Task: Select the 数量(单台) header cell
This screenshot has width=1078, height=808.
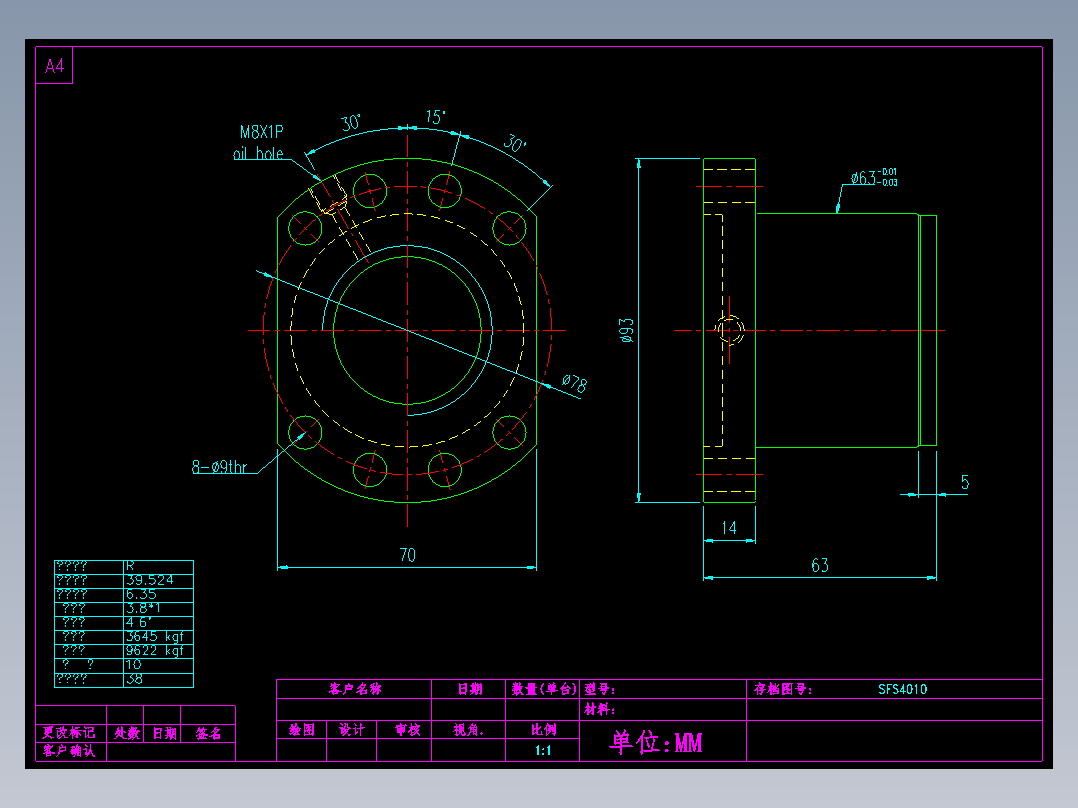Action: (543, 689)
